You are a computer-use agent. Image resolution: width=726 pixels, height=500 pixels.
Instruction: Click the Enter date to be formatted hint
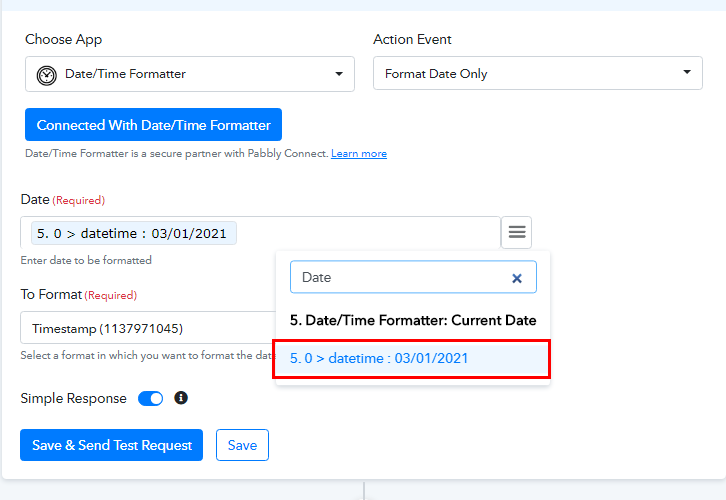(86, 260)
